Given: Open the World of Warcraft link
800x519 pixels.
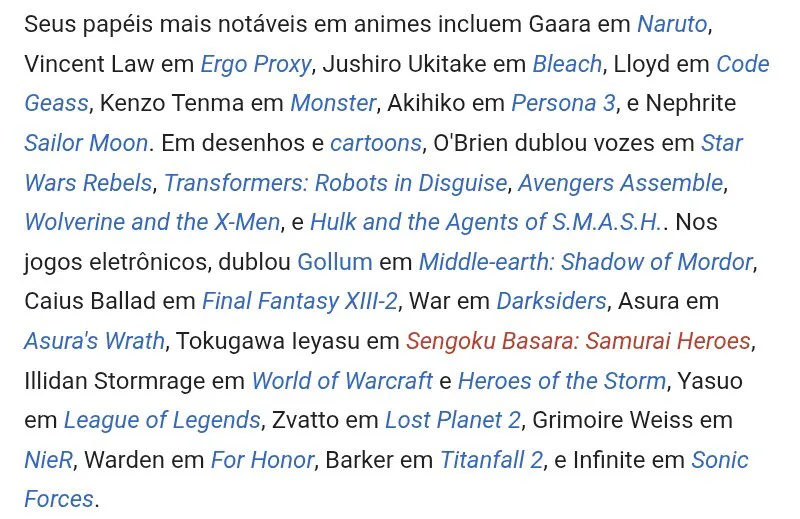Looking at the screenshot, I should [x=342, y=381].
